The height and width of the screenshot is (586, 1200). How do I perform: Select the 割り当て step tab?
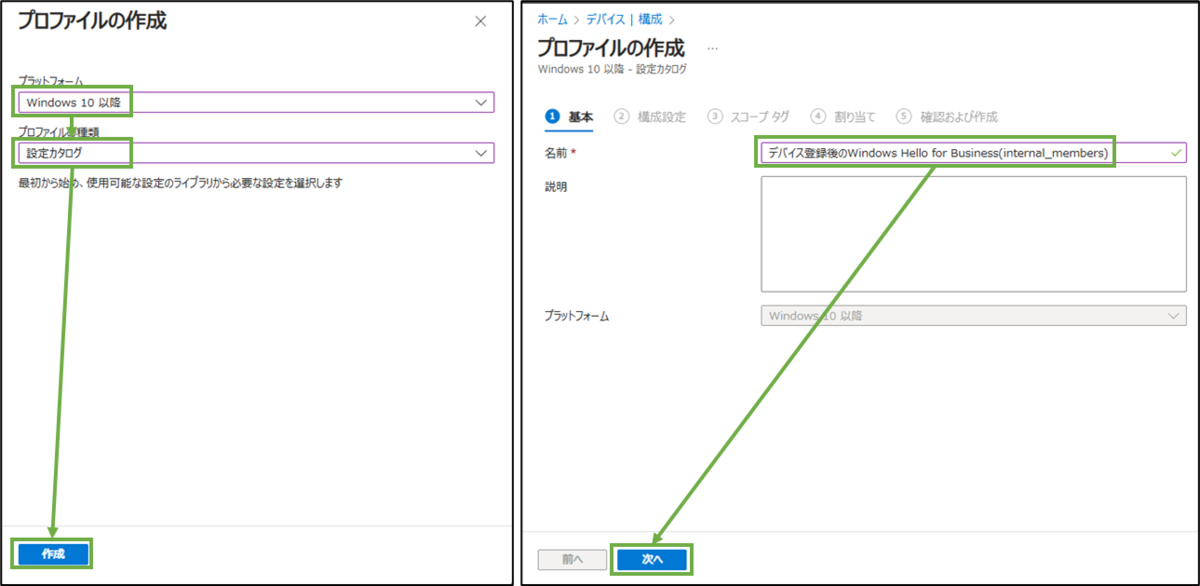tap(844, 117)
